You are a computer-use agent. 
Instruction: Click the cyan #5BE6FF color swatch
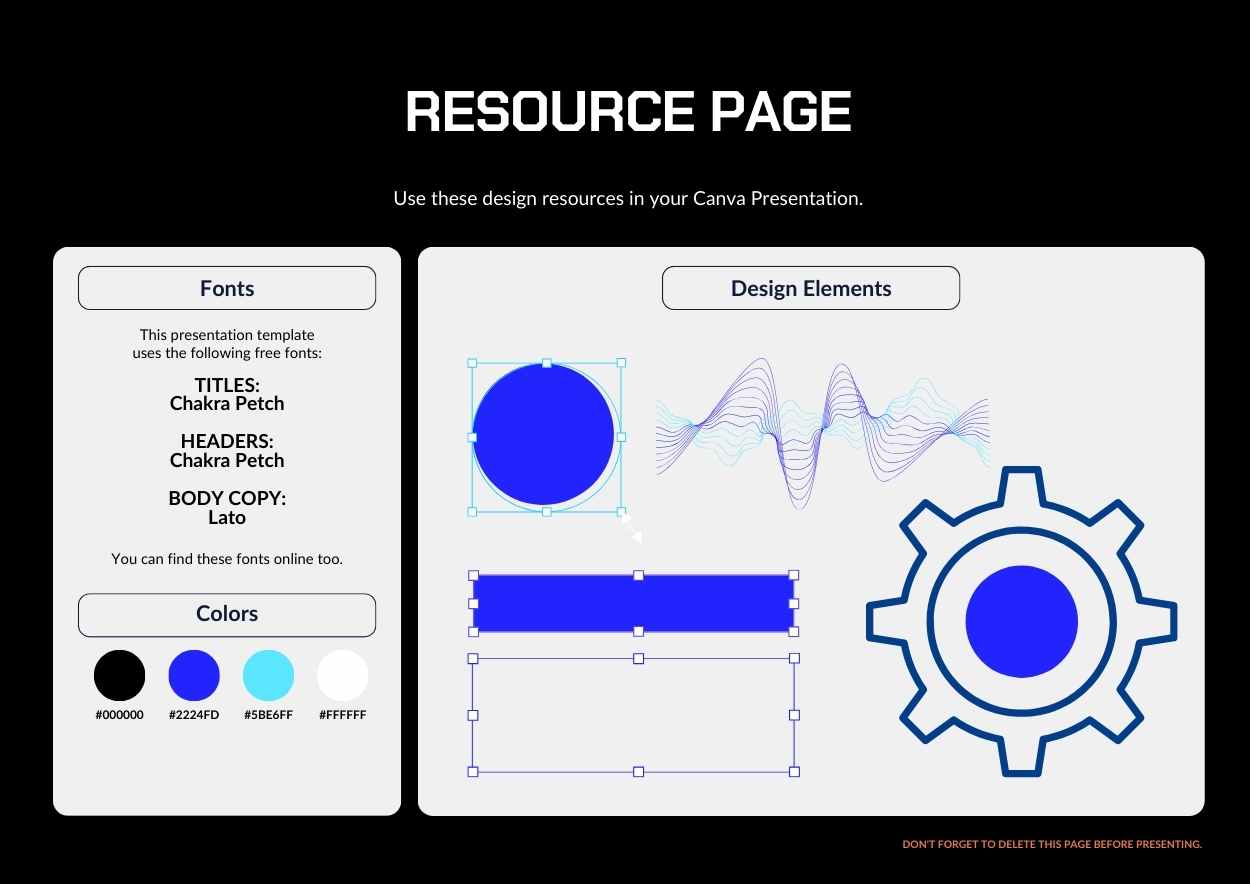[268, 675]
